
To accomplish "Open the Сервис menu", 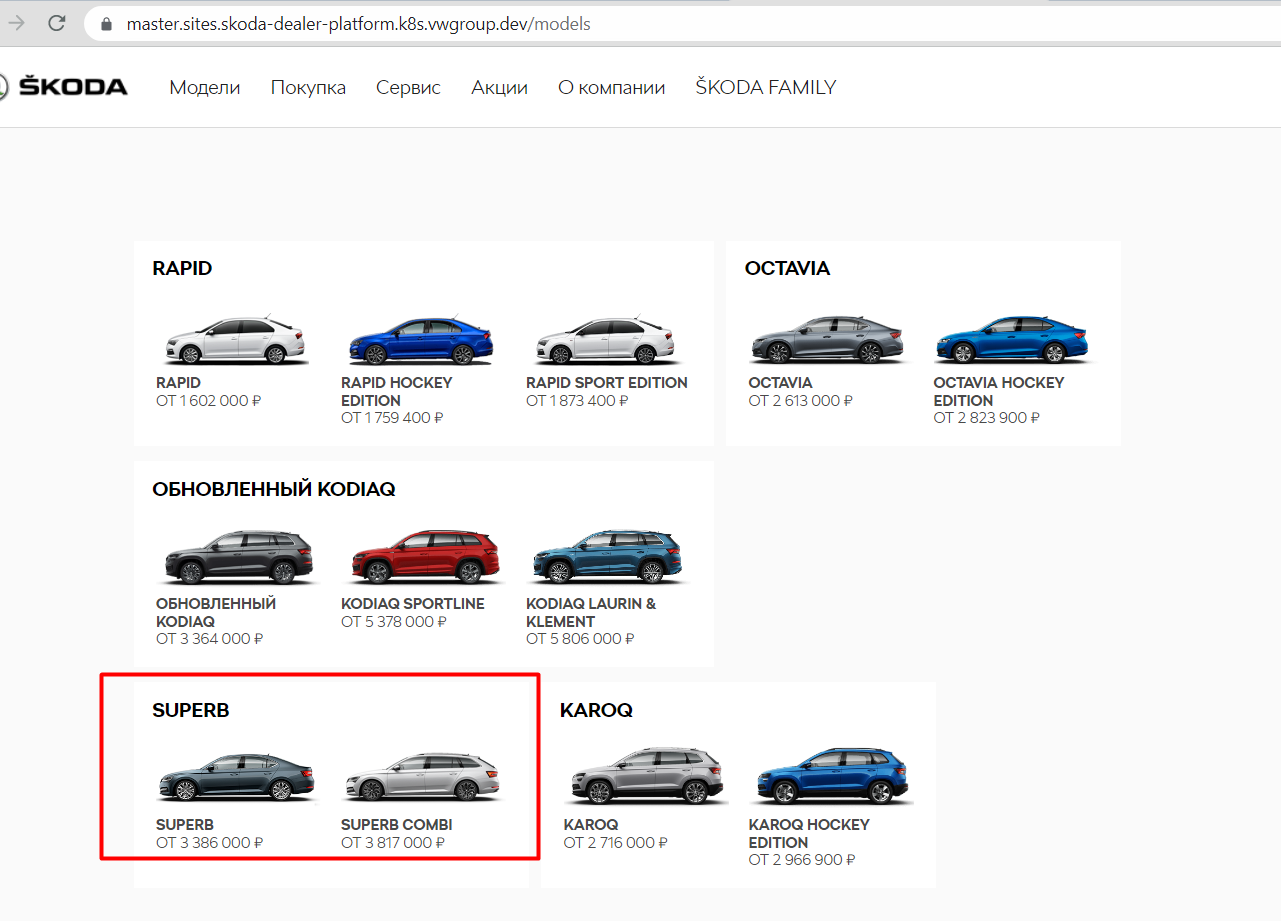I will point(408,87).
